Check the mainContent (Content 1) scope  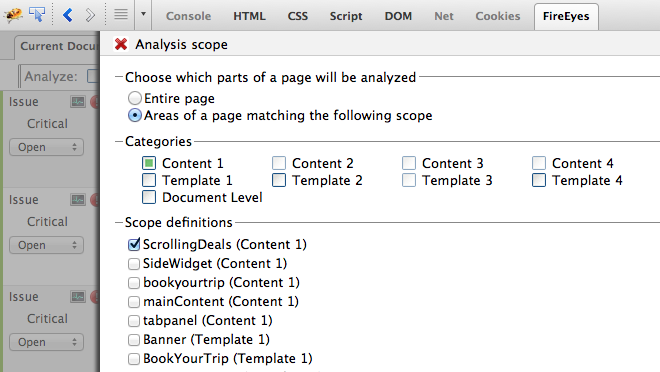click(x=134, y=302)
